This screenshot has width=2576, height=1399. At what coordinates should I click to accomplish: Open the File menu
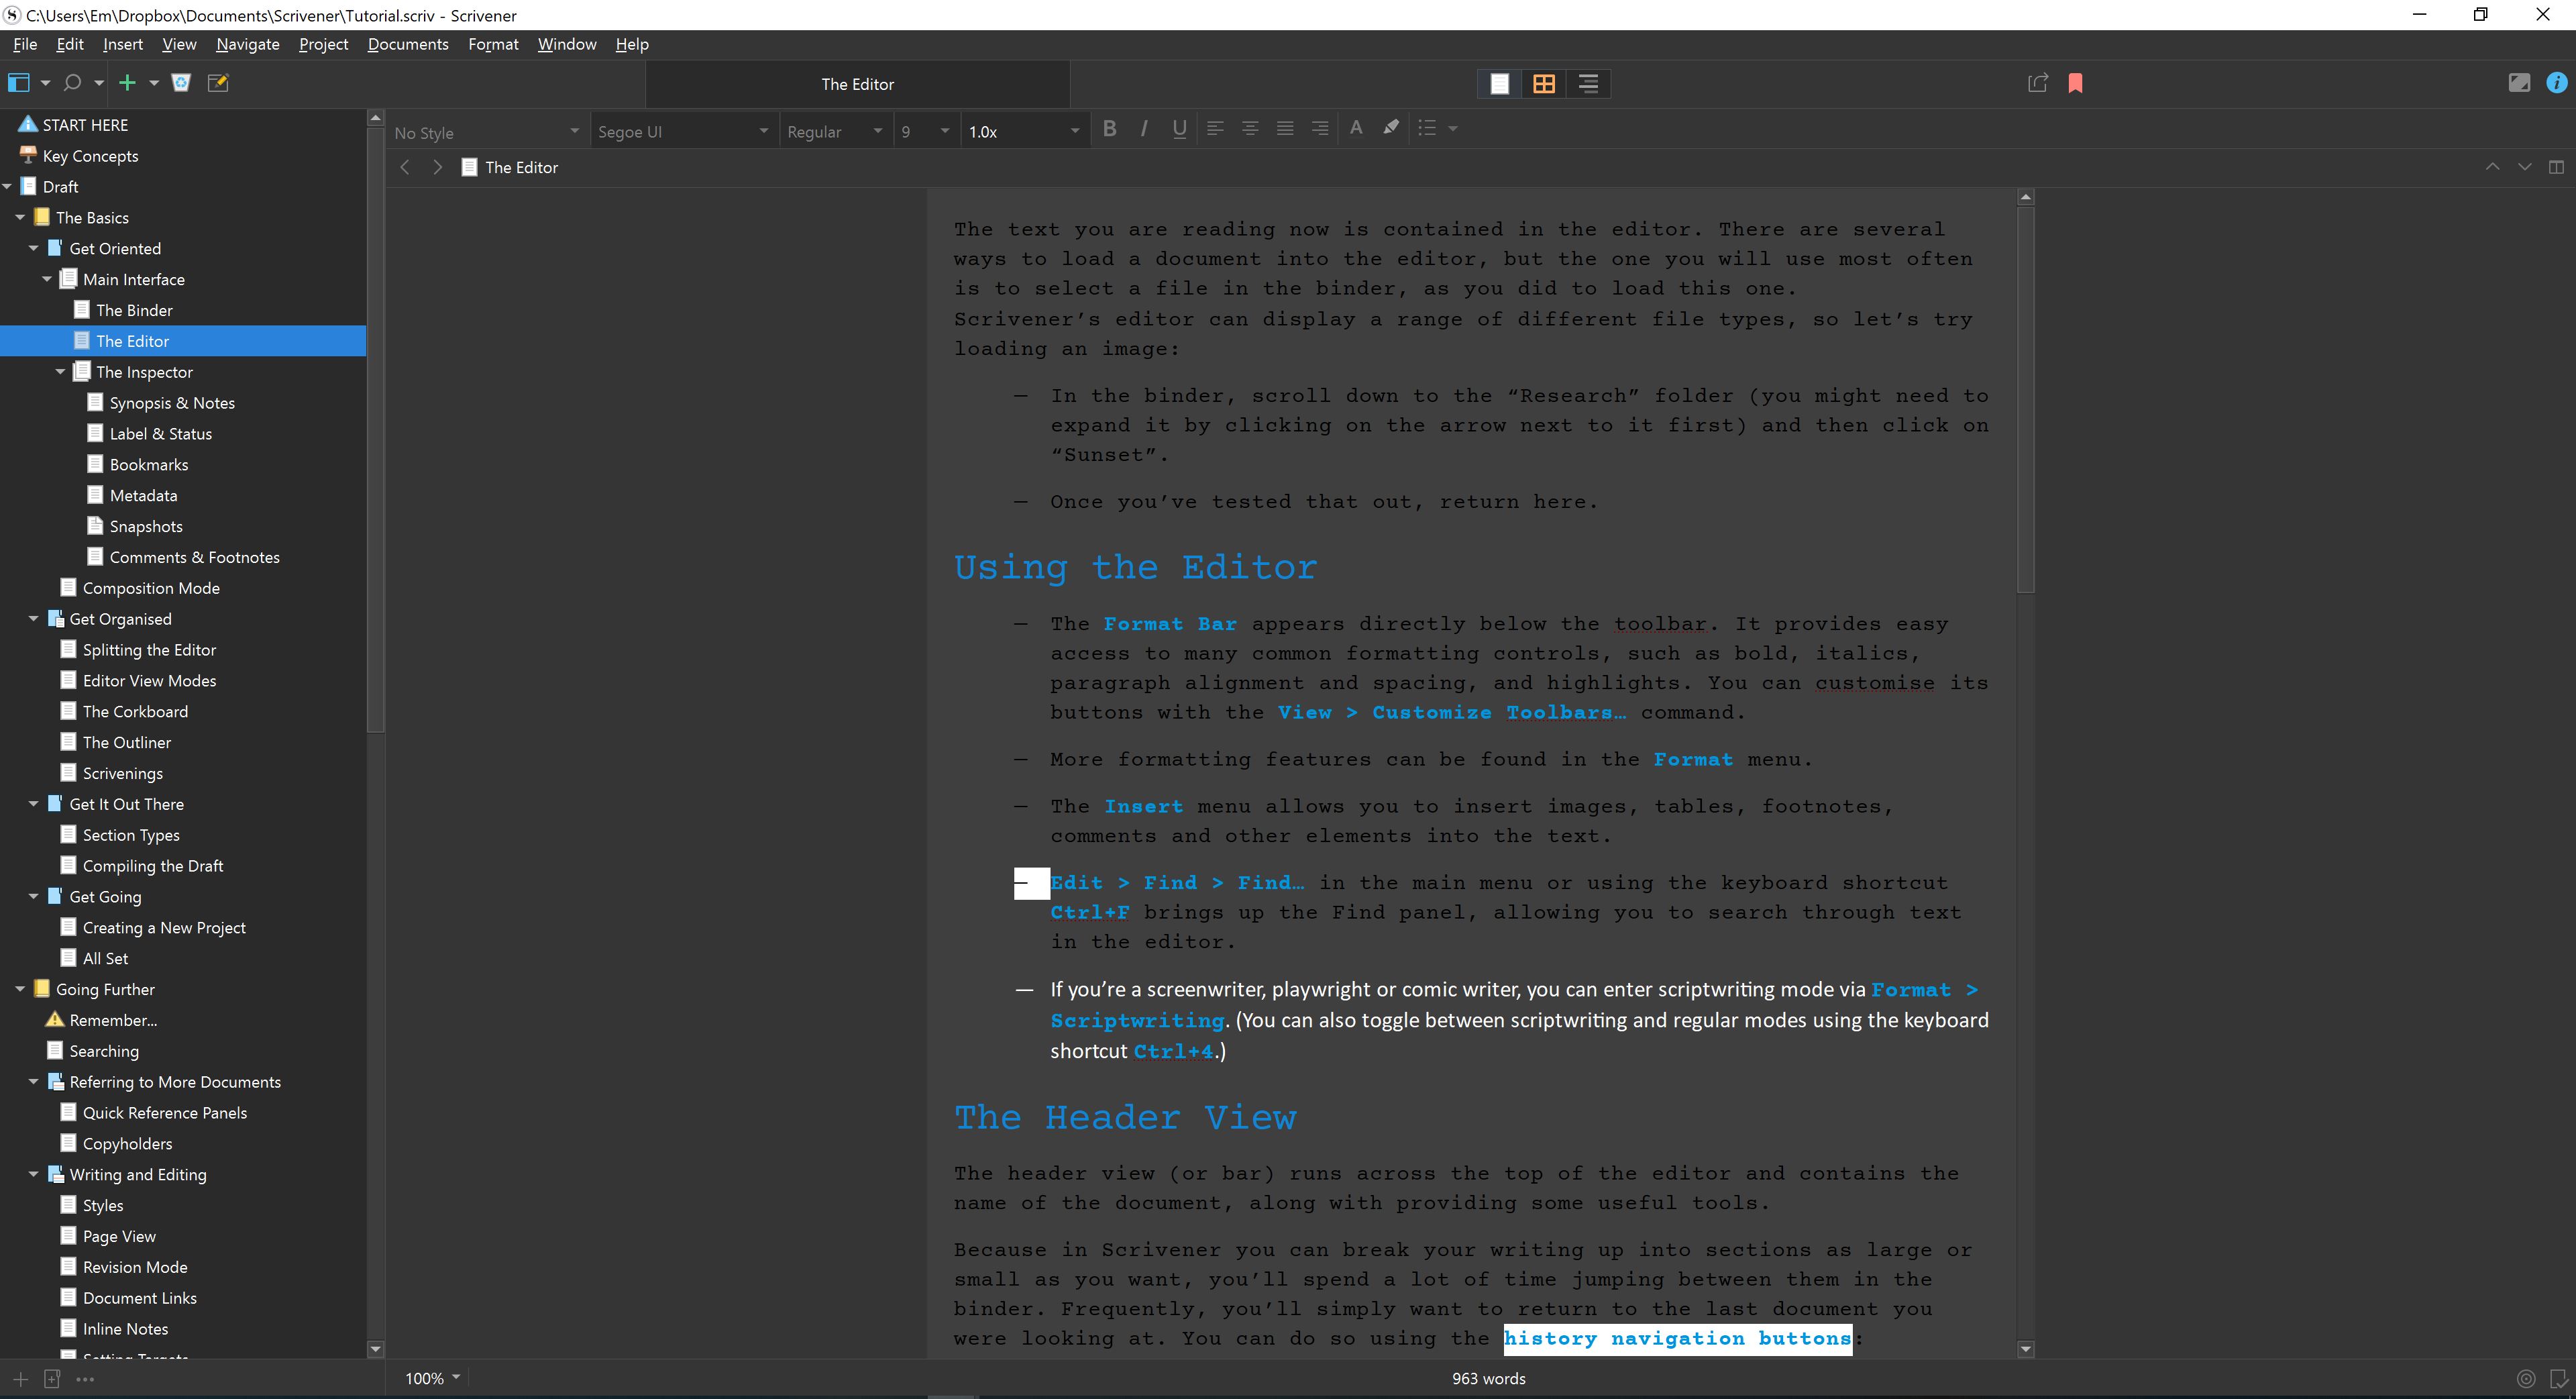pos(25,44)
